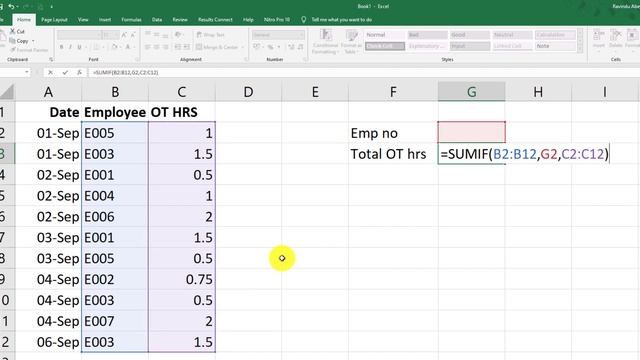
Task: Click Merge & Center
Action: click(x=217, y=47)
